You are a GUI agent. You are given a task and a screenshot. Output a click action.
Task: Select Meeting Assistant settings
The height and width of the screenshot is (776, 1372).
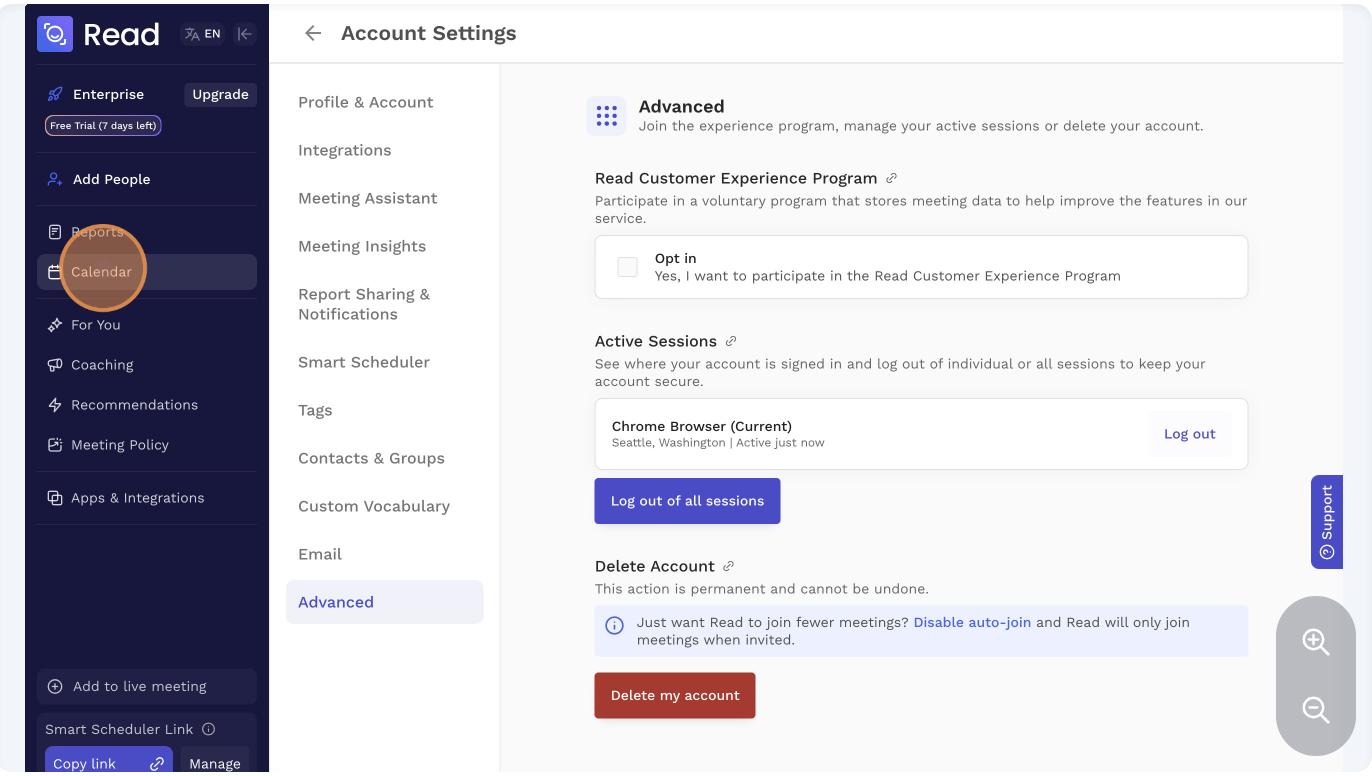pyautogui.click(x=368, y=198)
